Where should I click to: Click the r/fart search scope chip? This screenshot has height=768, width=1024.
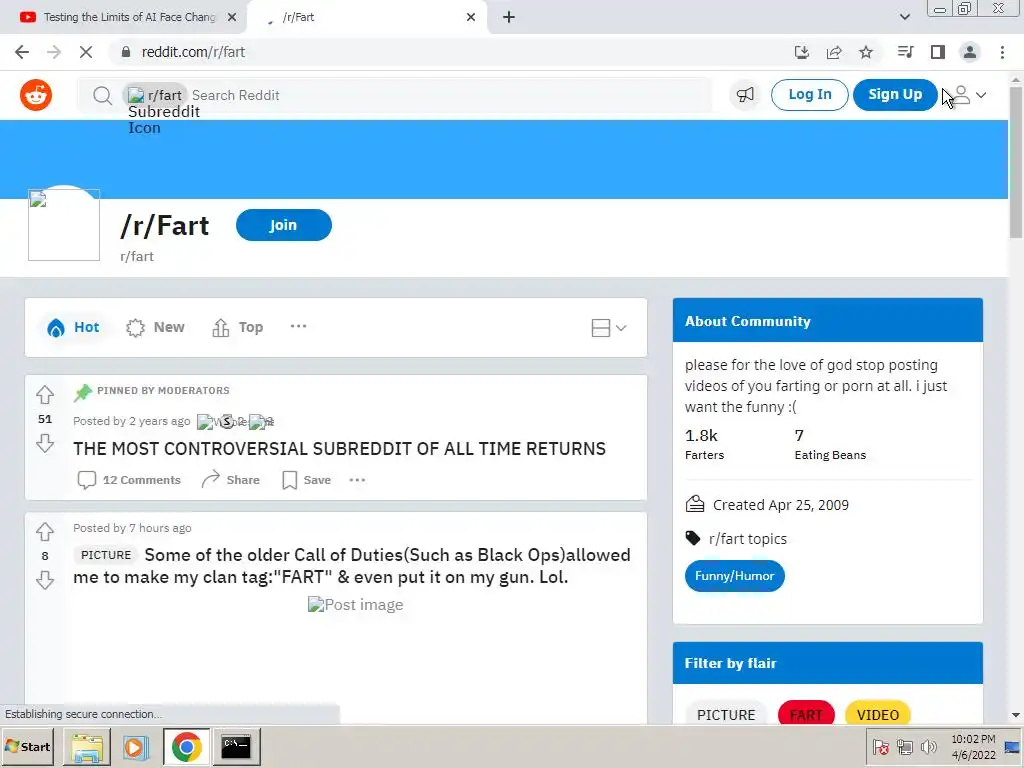coord(155,95)
